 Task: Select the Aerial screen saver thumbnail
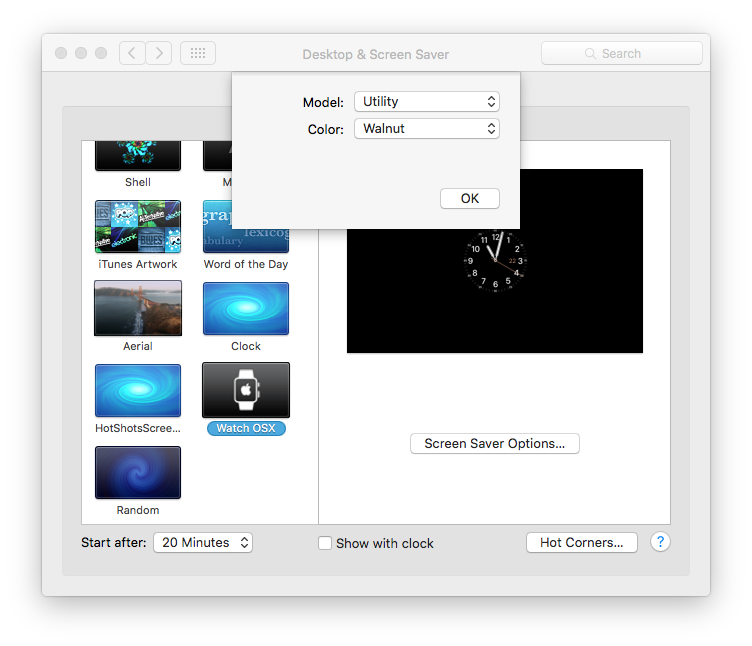tap(138, 308)
